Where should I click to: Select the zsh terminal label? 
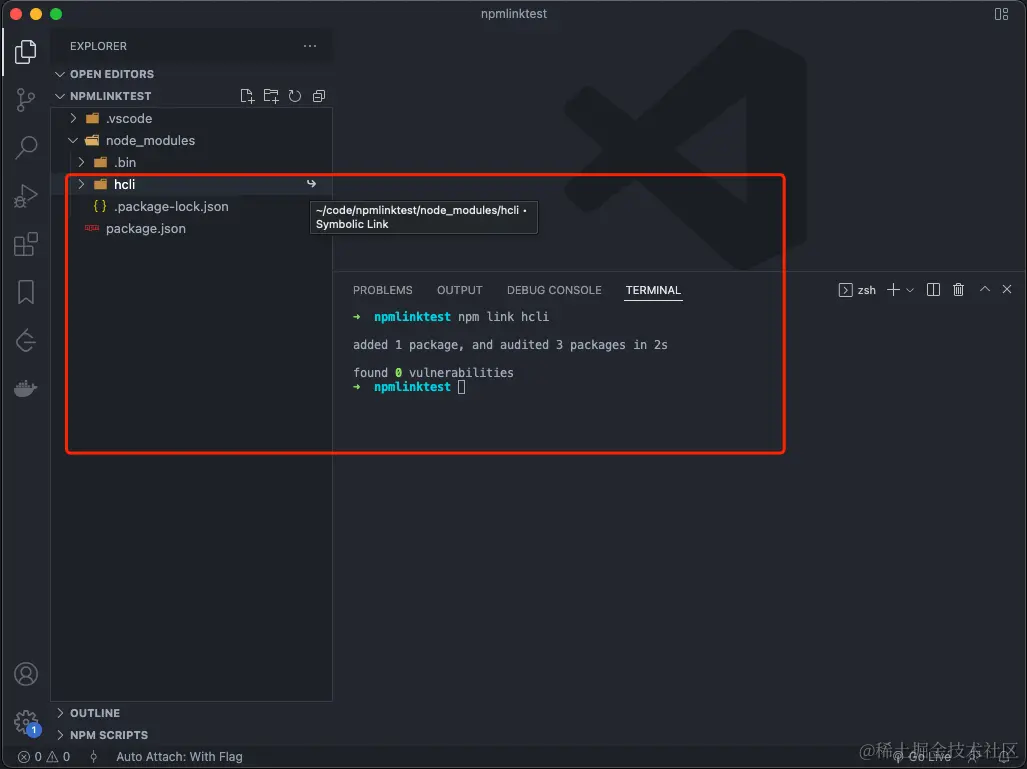coord(857,290)
